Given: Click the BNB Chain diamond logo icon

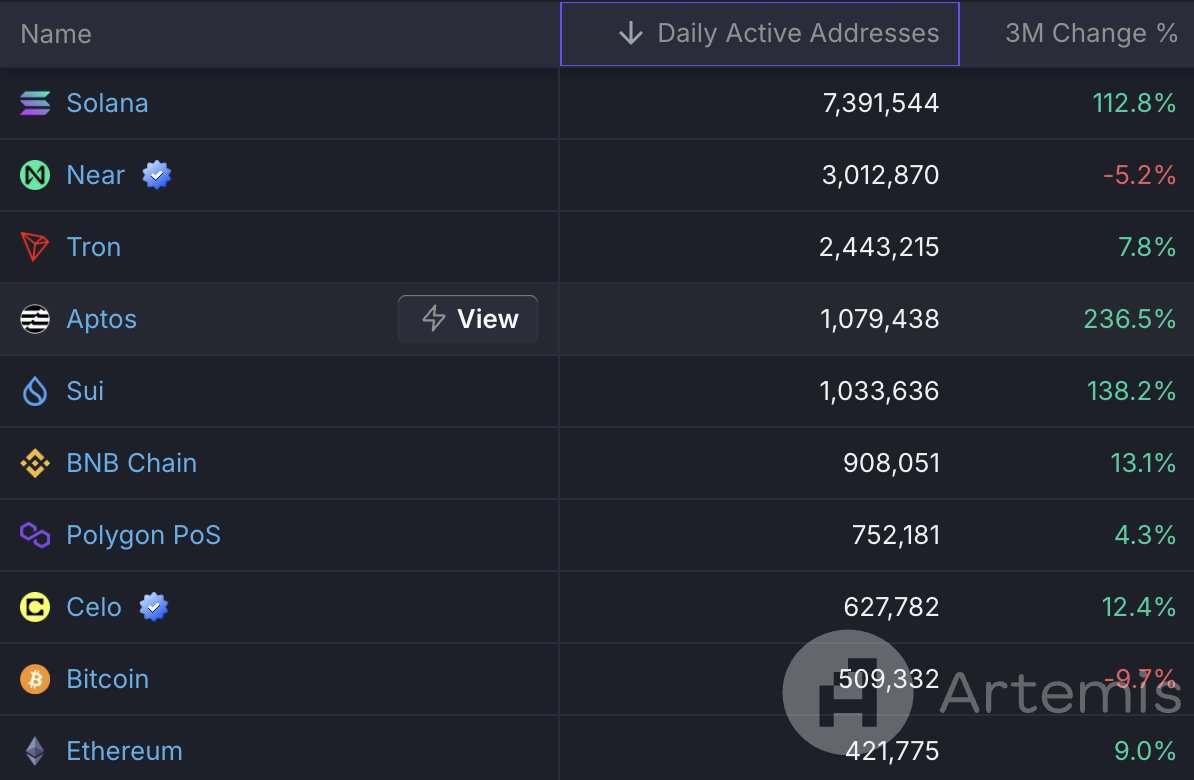Looking at the screenshot, I should coord(33,463).
